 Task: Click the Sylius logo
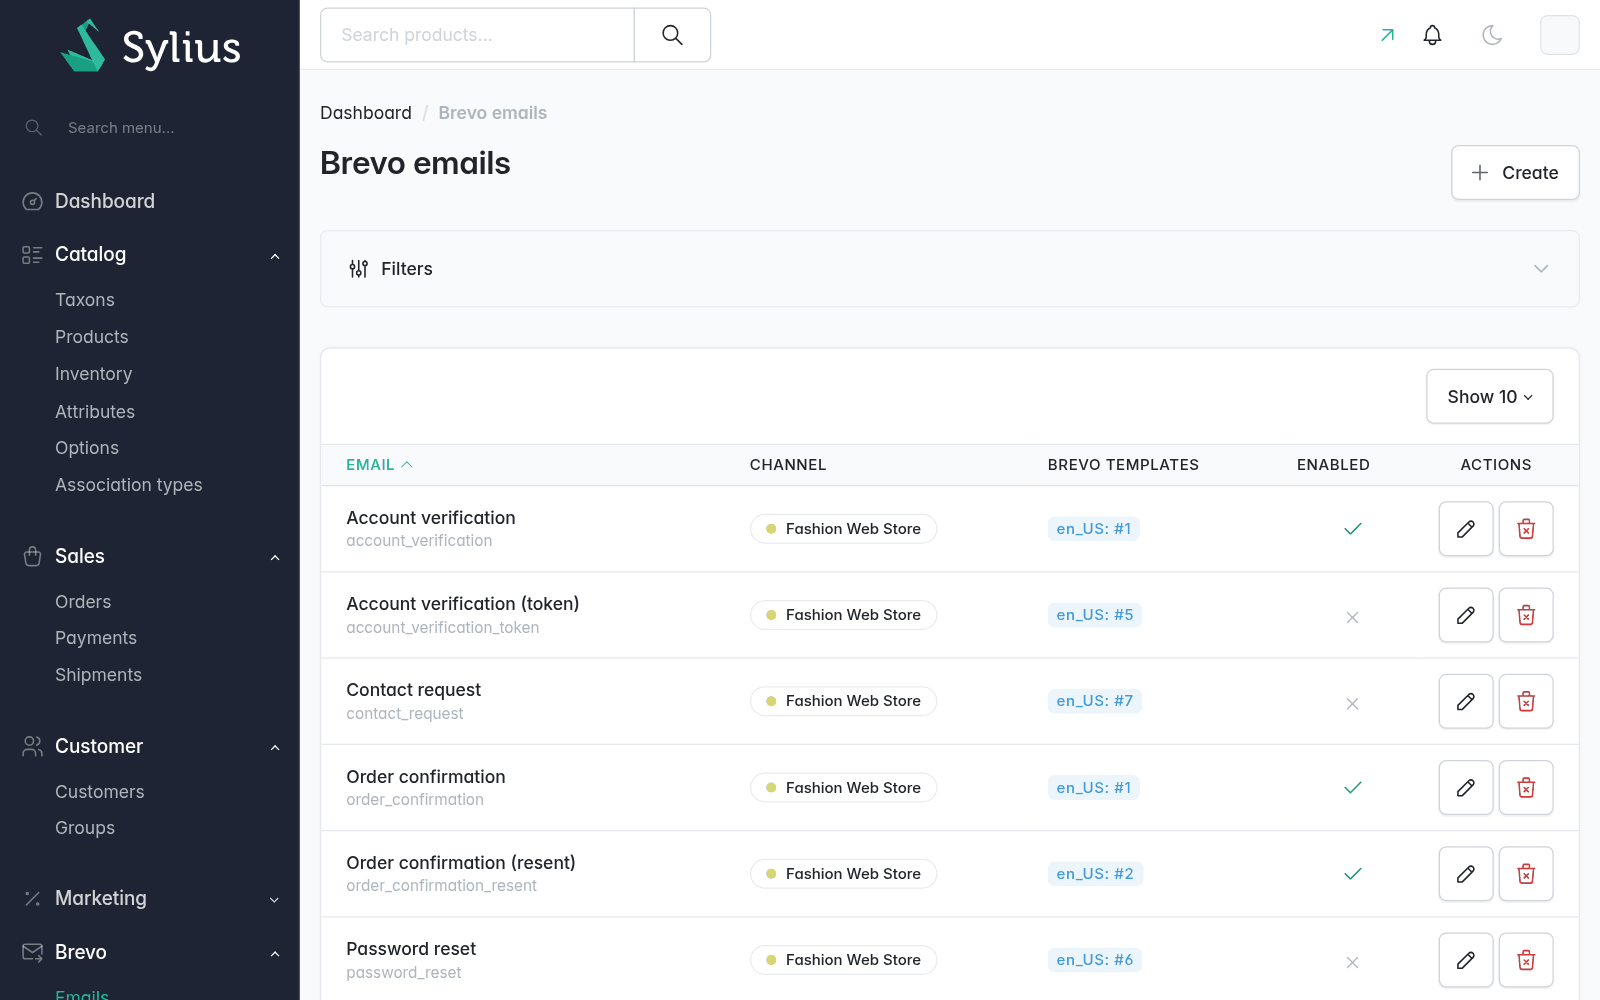click(x=150, y=46)
